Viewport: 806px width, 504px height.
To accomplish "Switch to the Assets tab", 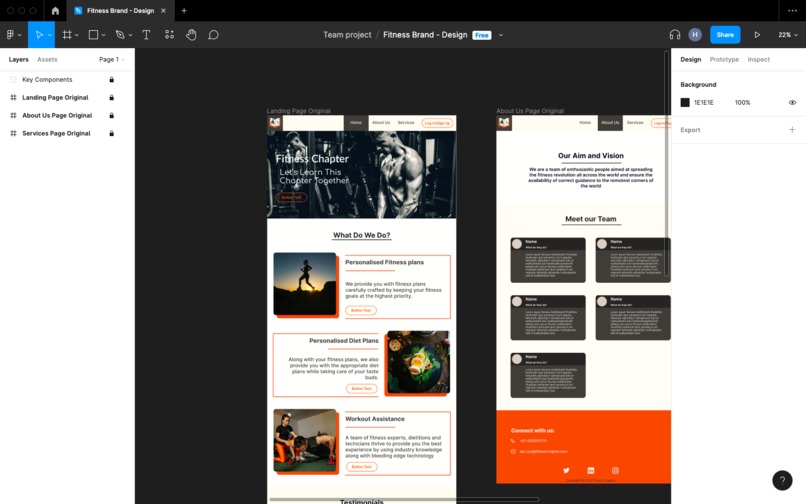I will tap(47, 60).
